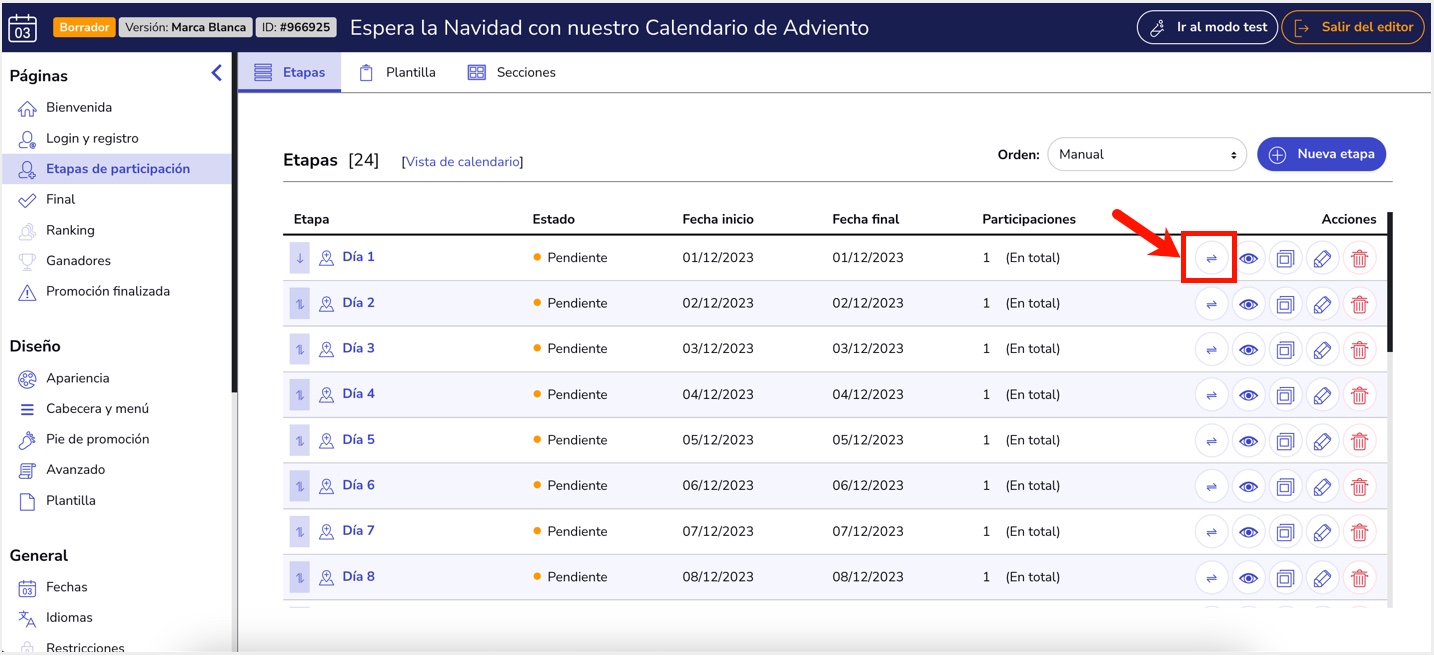This screenshot has width=1434, height=656.
Task: Preview Día 4 with the eye icon
Action: 1248,395
